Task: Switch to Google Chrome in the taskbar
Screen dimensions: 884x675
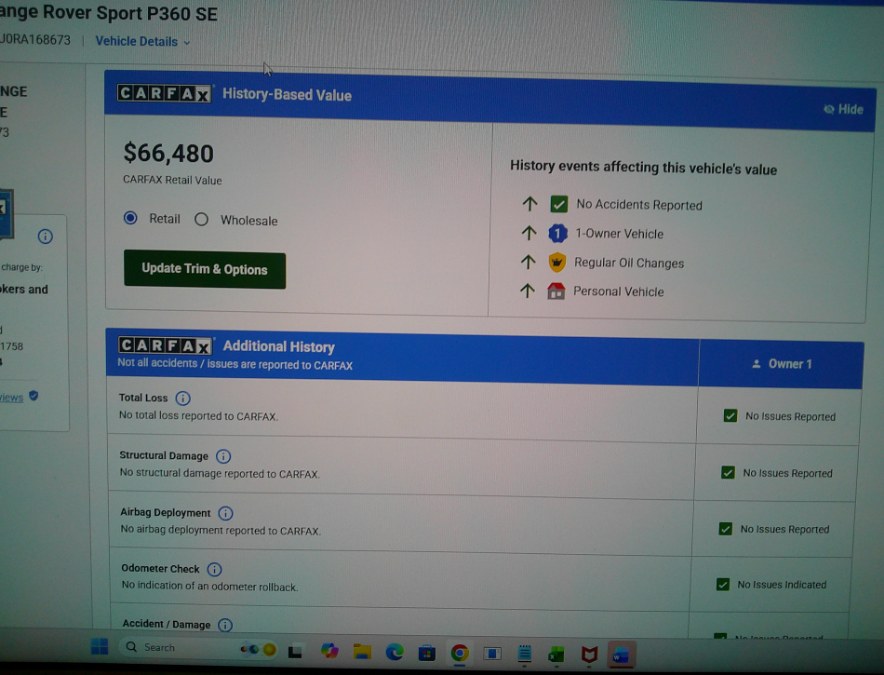Action: pyautogui.click(x=459, y=653)
